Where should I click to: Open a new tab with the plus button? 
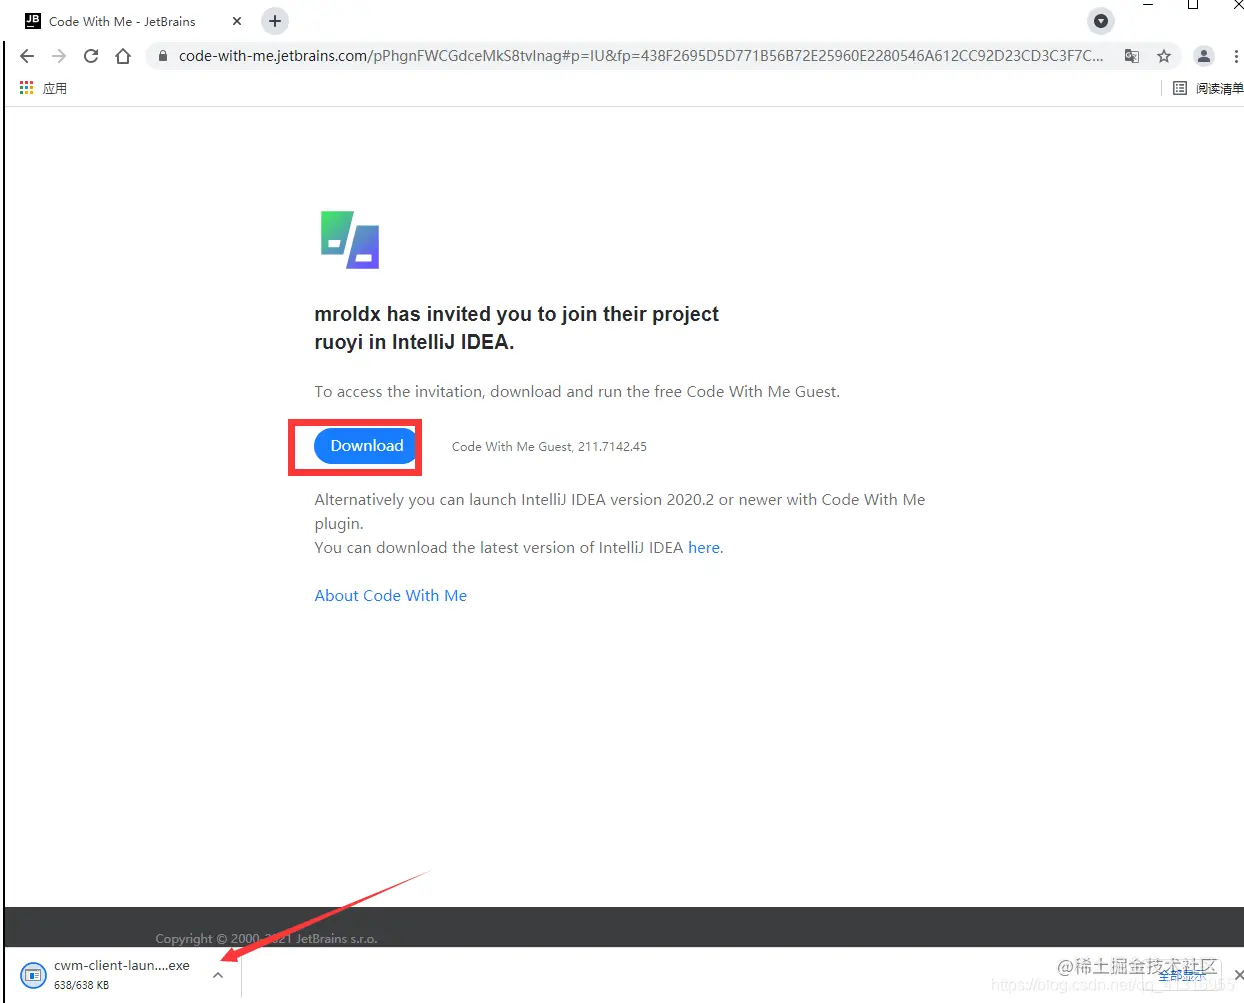tap(275, 21)
